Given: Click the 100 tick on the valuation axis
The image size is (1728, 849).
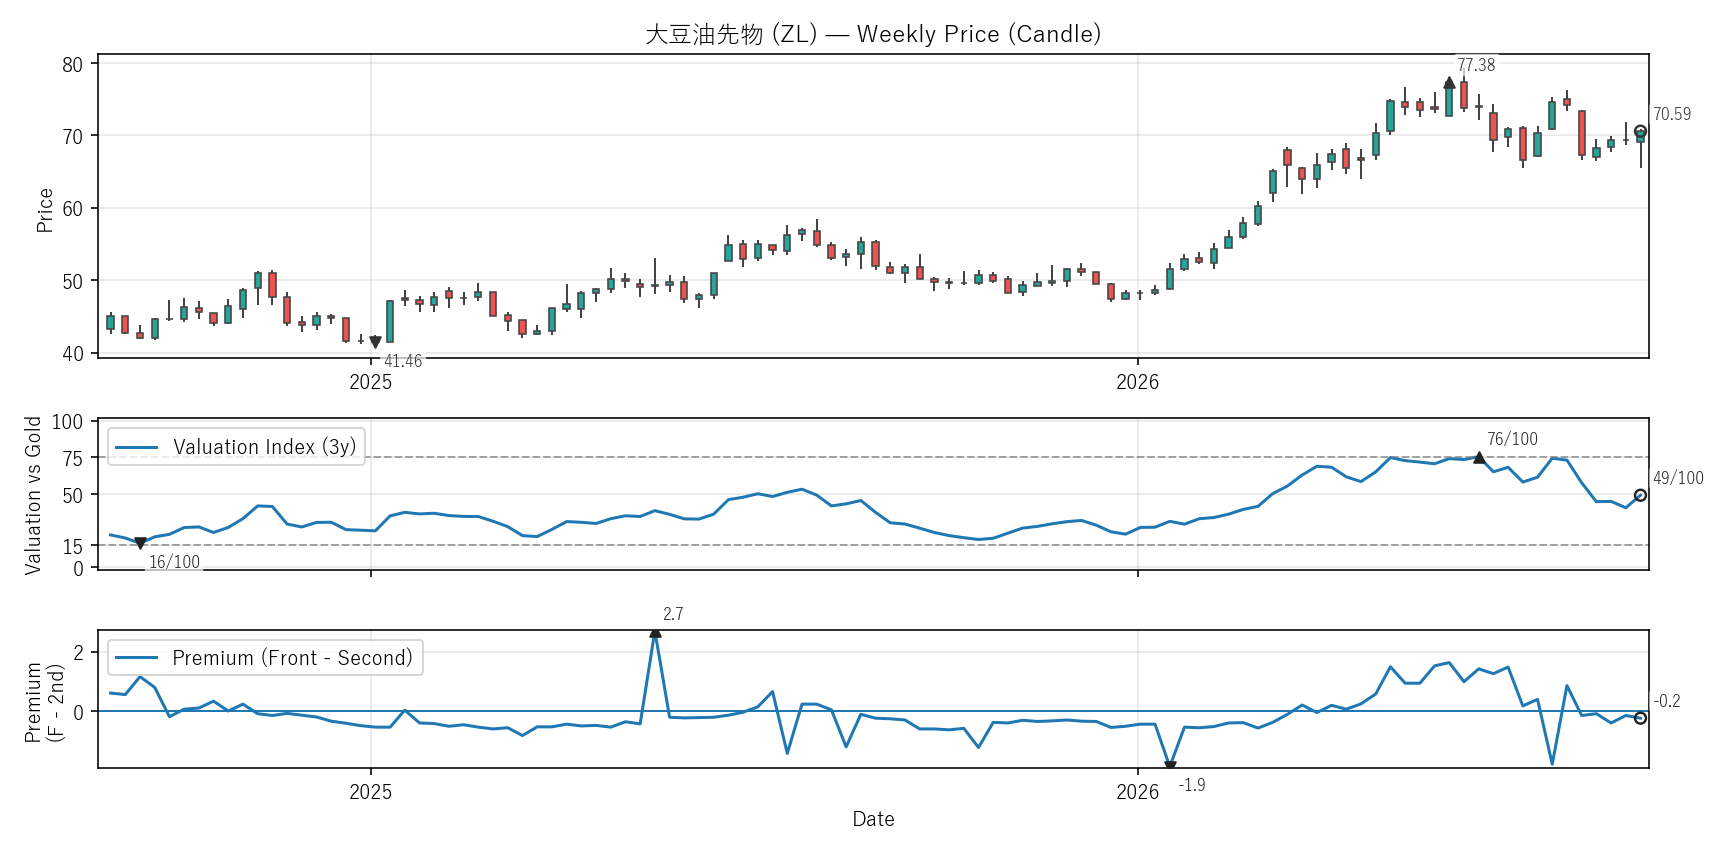Looking at the screenshot, I should [67, 422].
